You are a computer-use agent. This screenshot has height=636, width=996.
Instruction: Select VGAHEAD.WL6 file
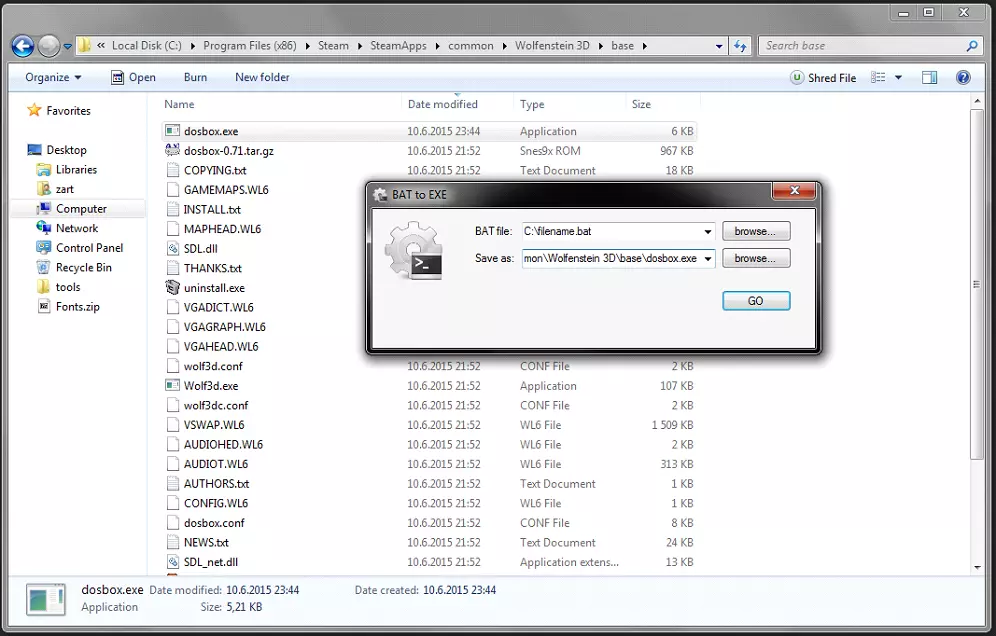point(221,347)
